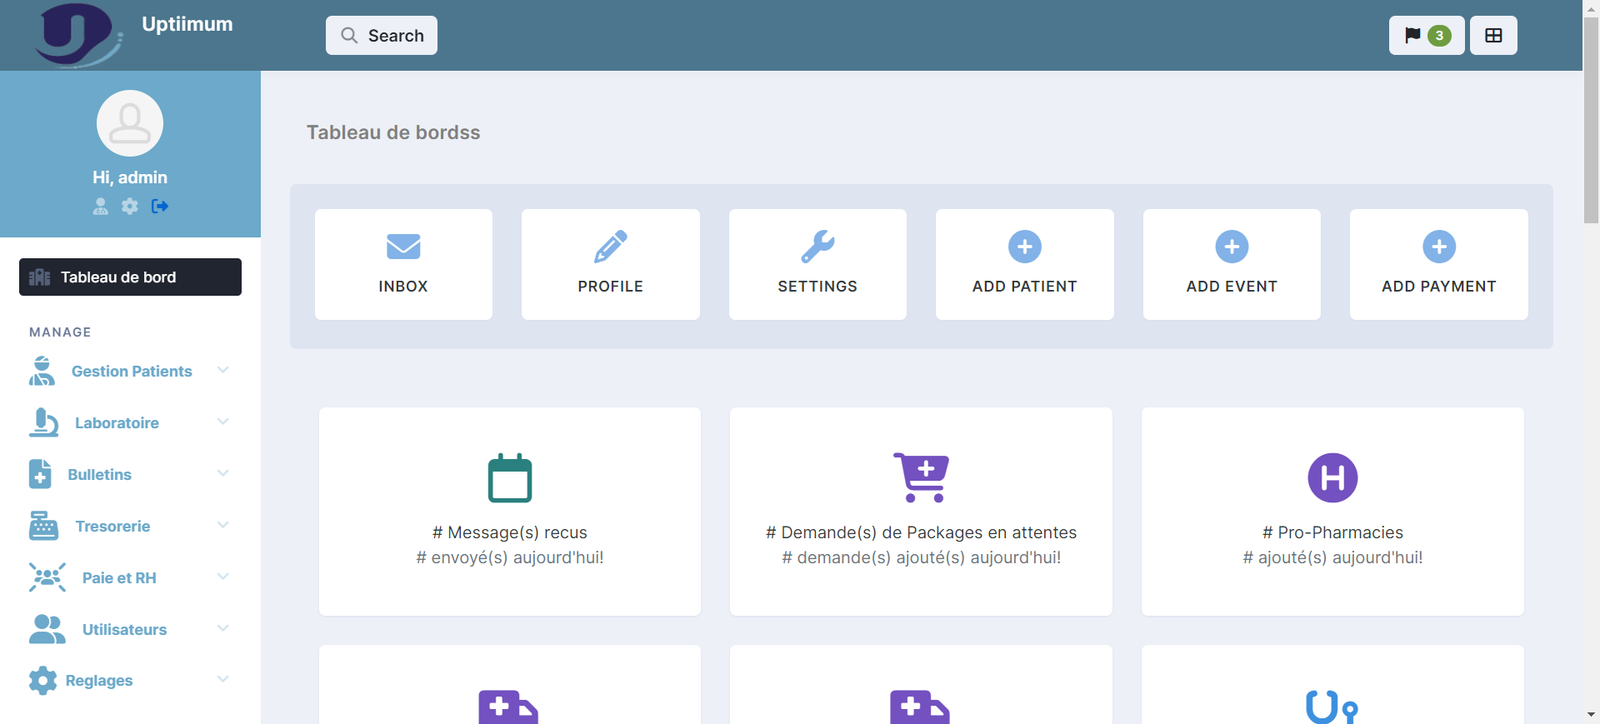Open the Demande(s) de Packages card
The height and width of the screenshot is (724, 1600).
click(x=920, y=511)
